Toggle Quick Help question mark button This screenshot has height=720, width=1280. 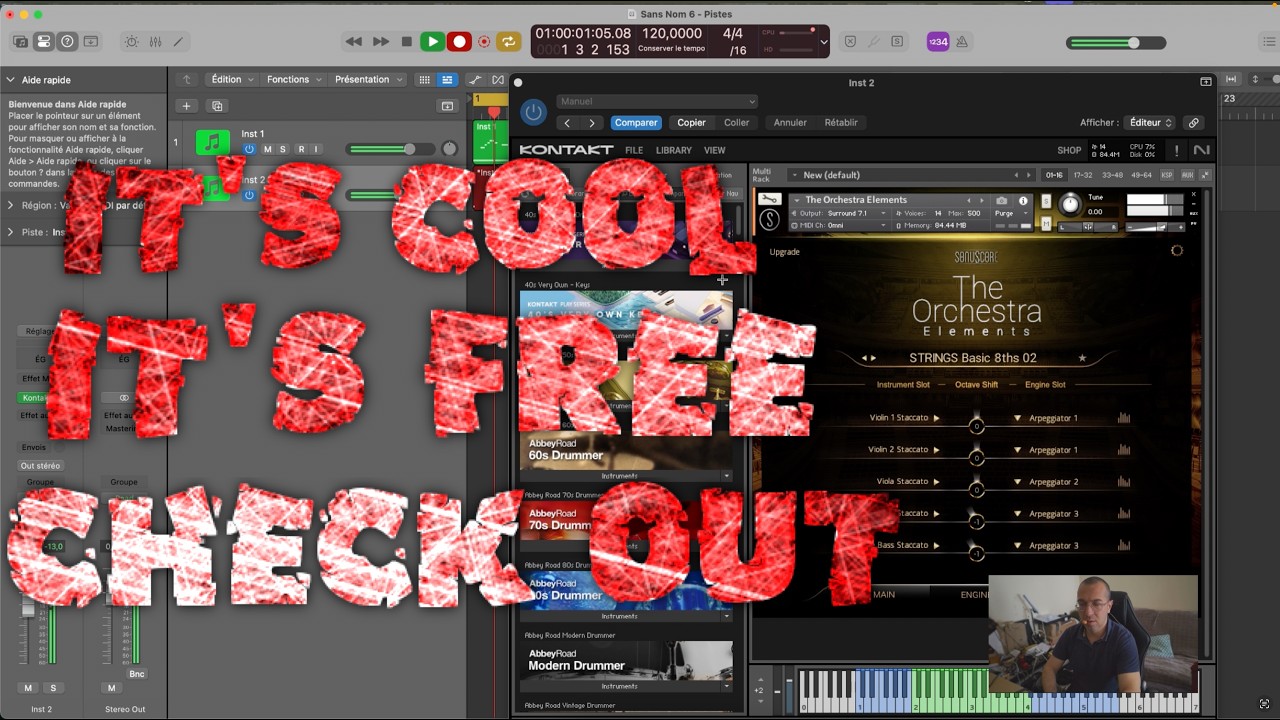[x=67, y=42]
